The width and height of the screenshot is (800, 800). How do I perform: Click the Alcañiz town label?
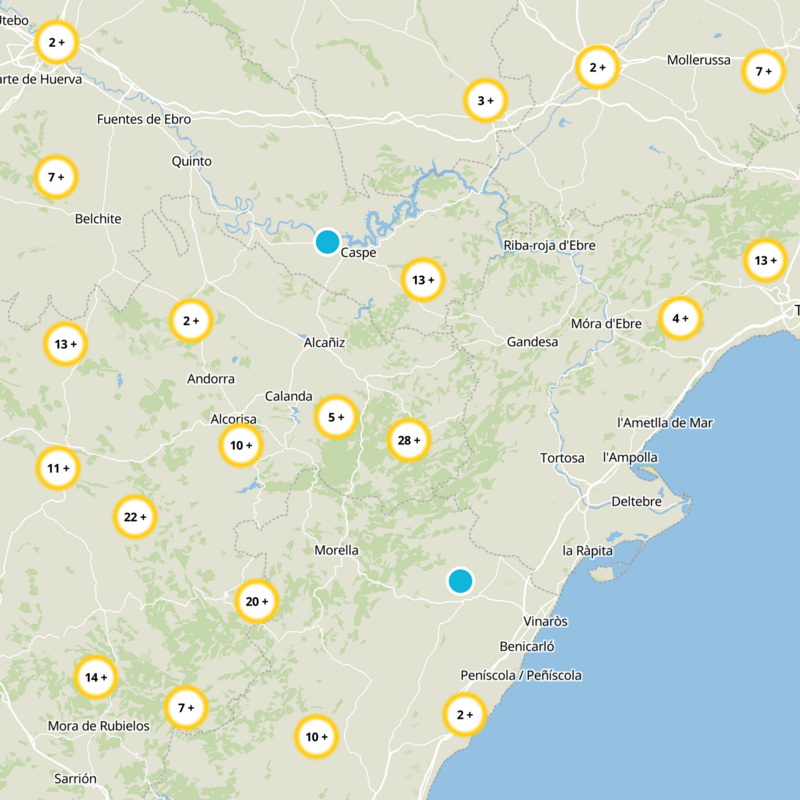coord(324,342)
